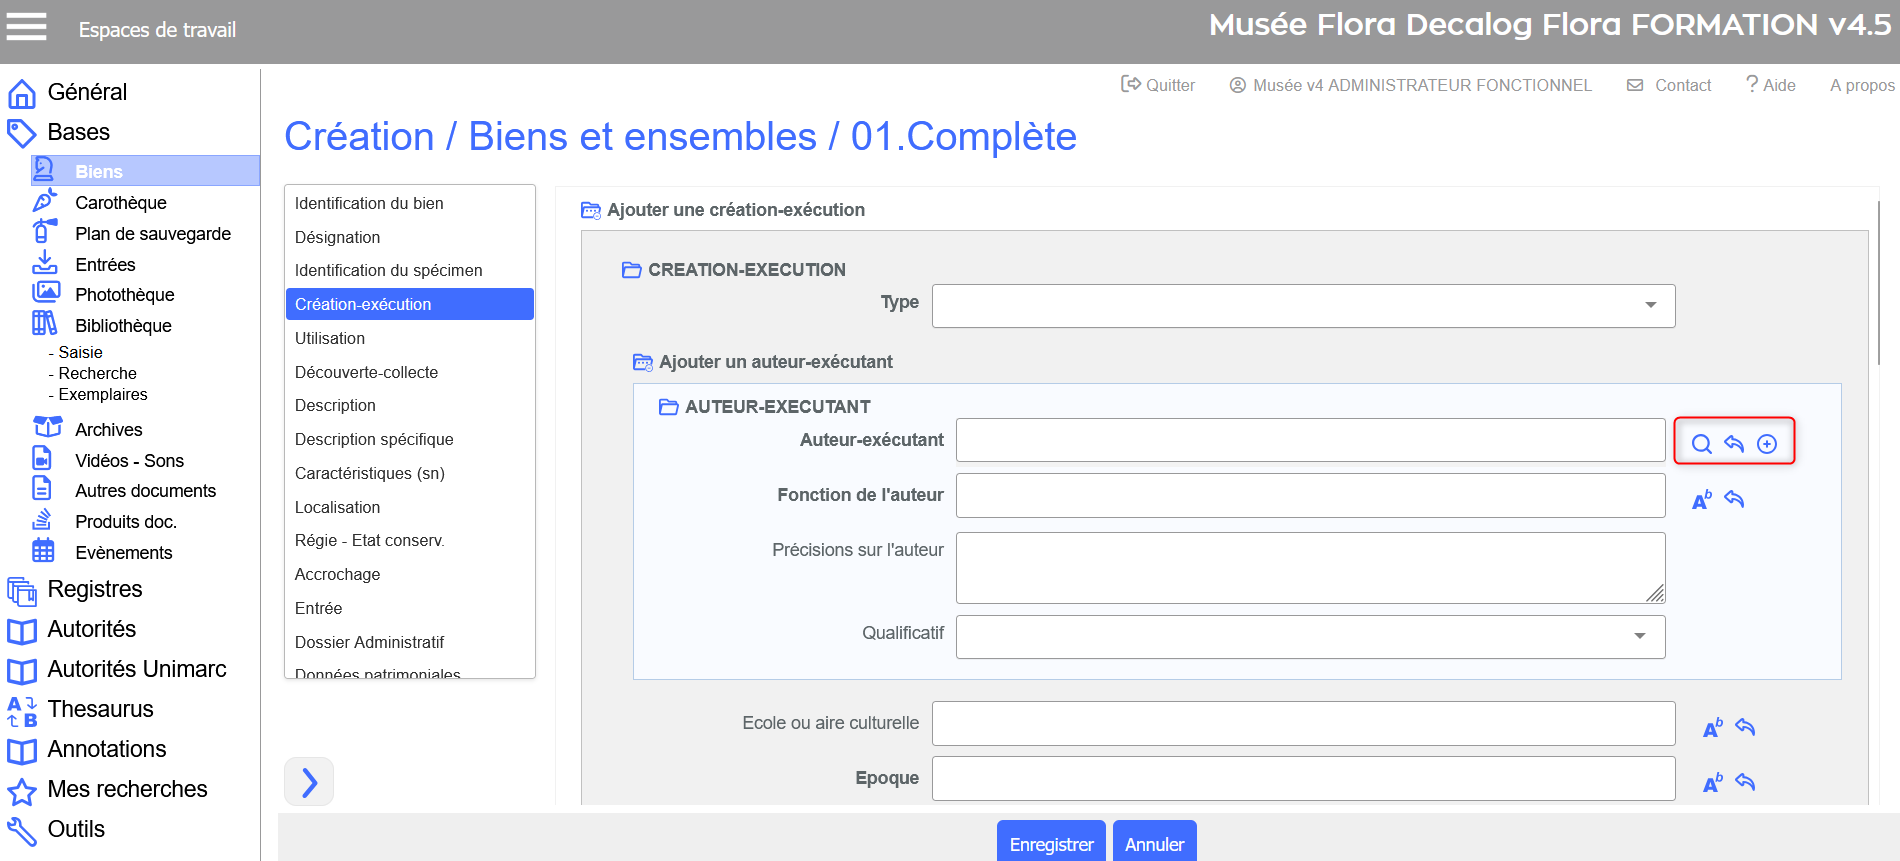Click the reply arrow icon beside Auteur-exécutant
This screenshot has height=861, width=1900.
pyautogui.click(x=1734, y=444)
